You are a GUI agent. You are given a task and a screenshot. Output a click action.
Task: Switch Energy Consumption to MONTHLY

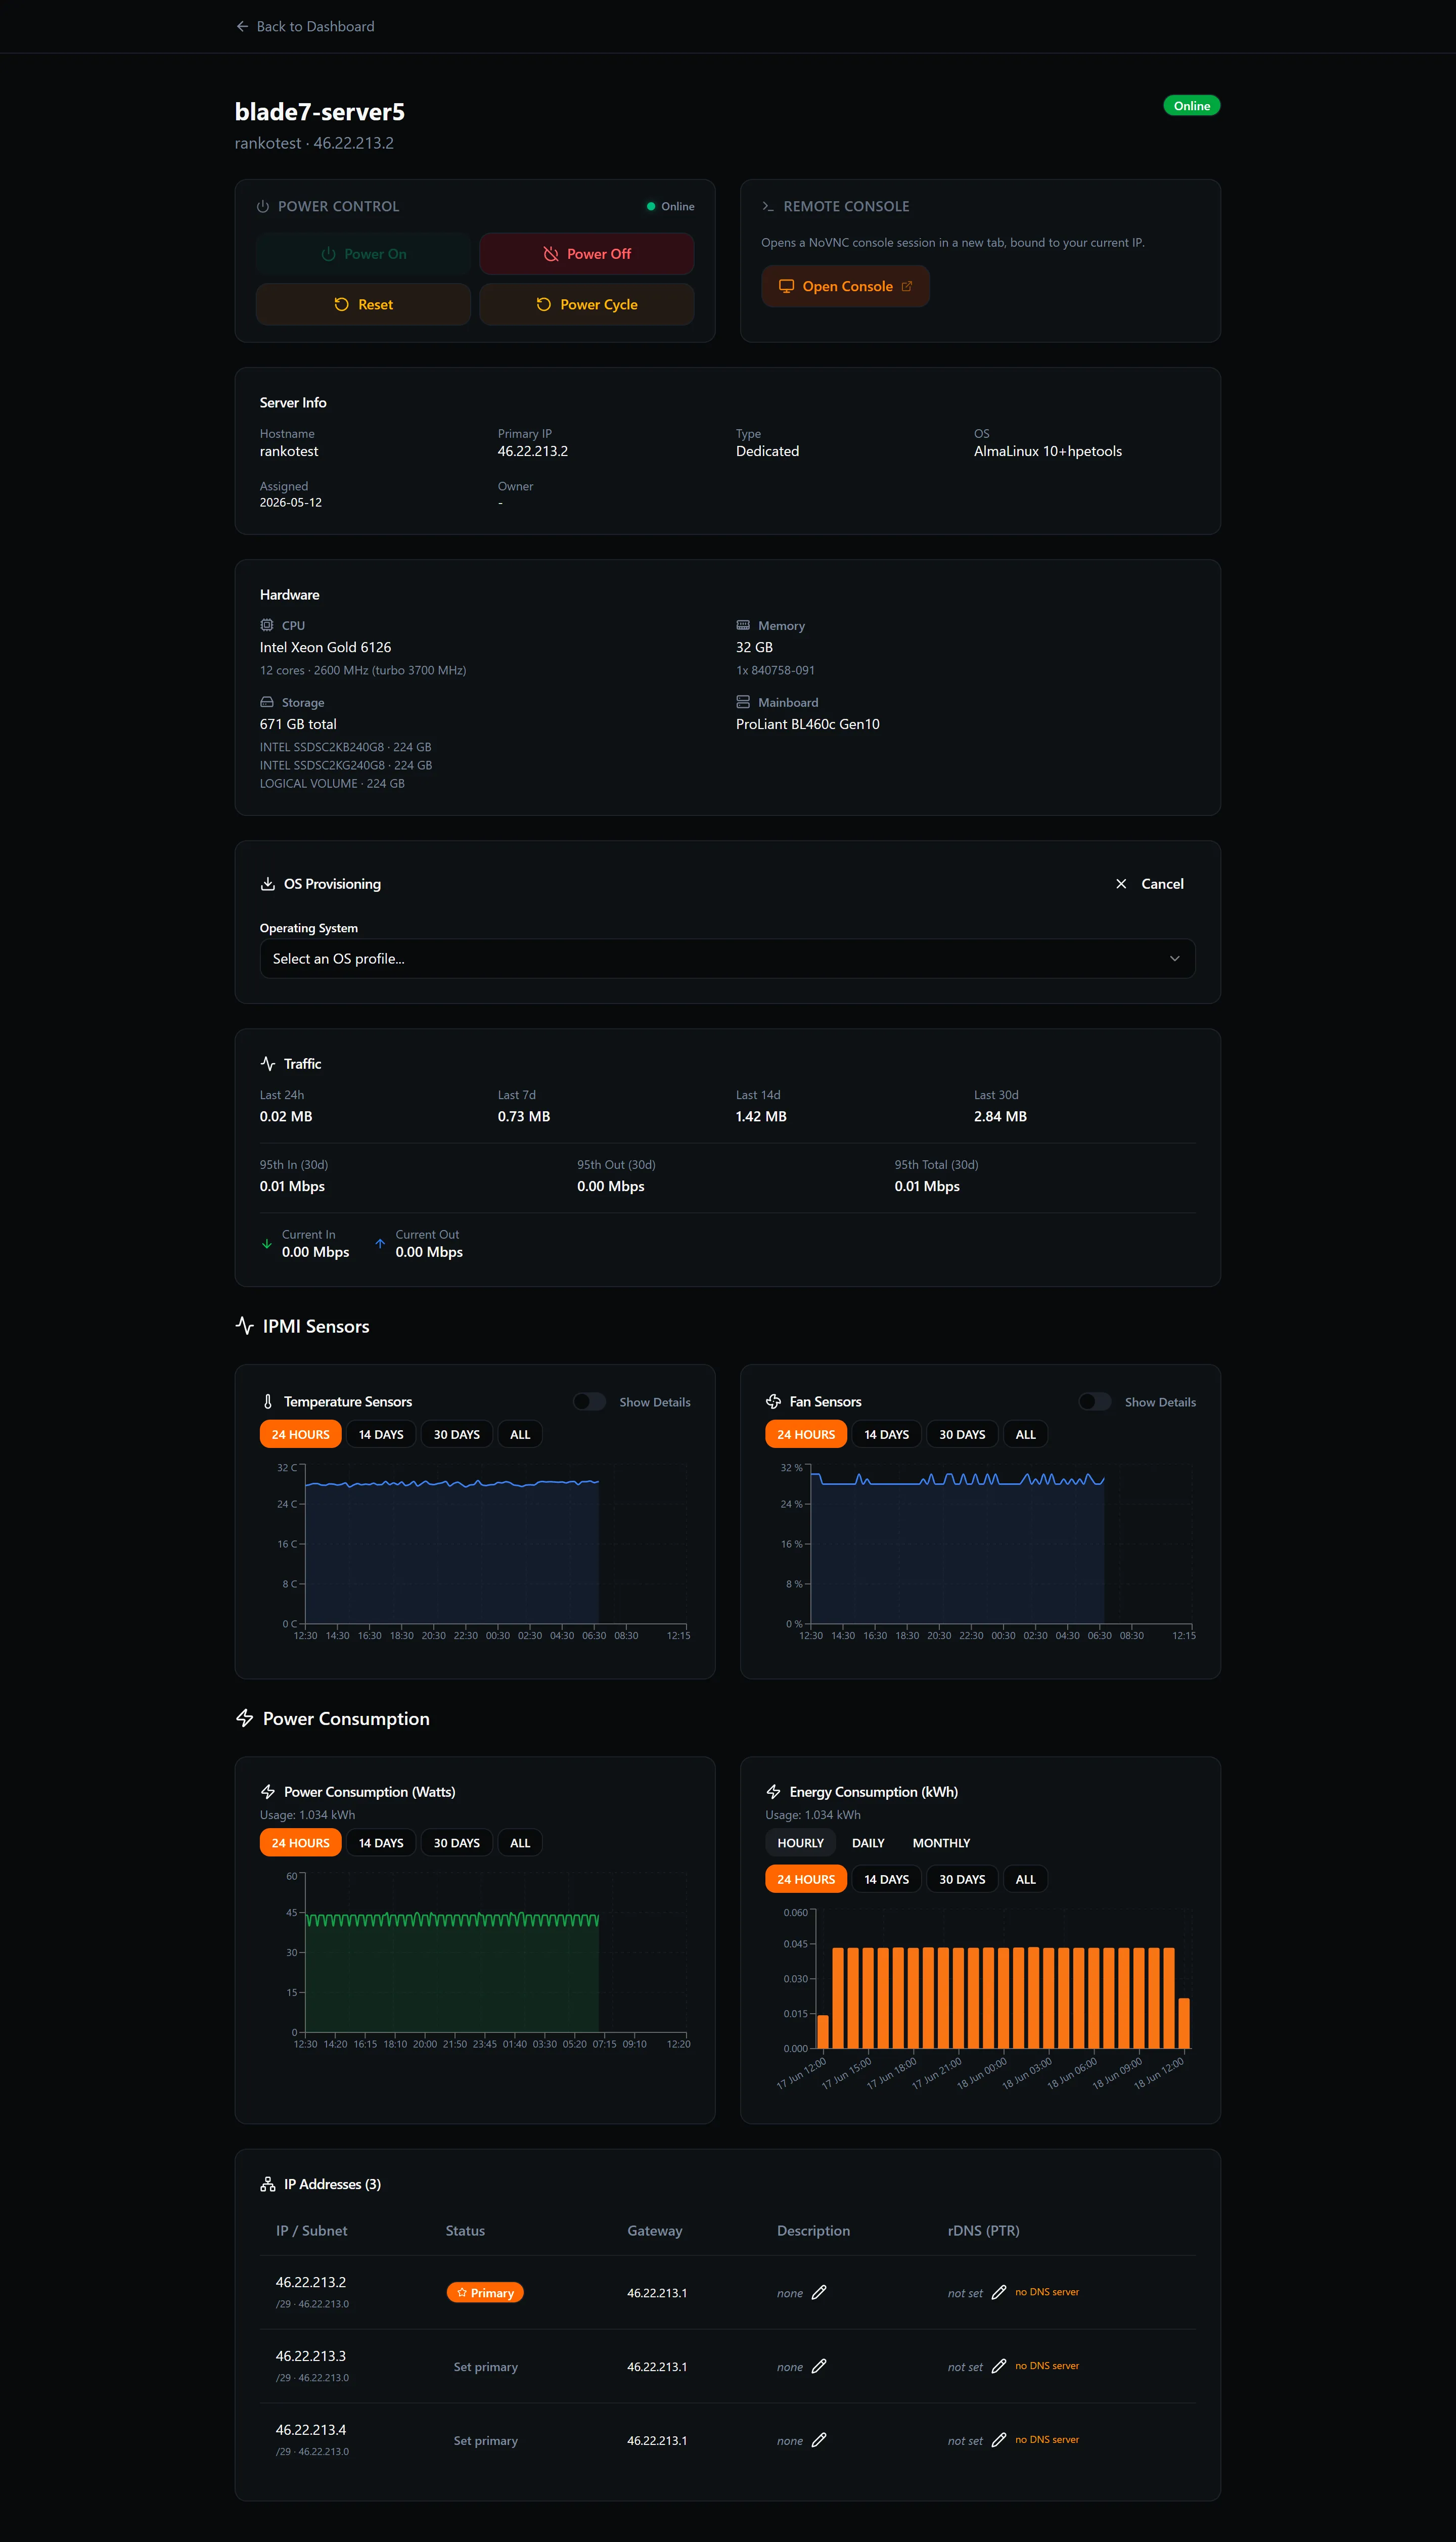[x=941, y=1843]
